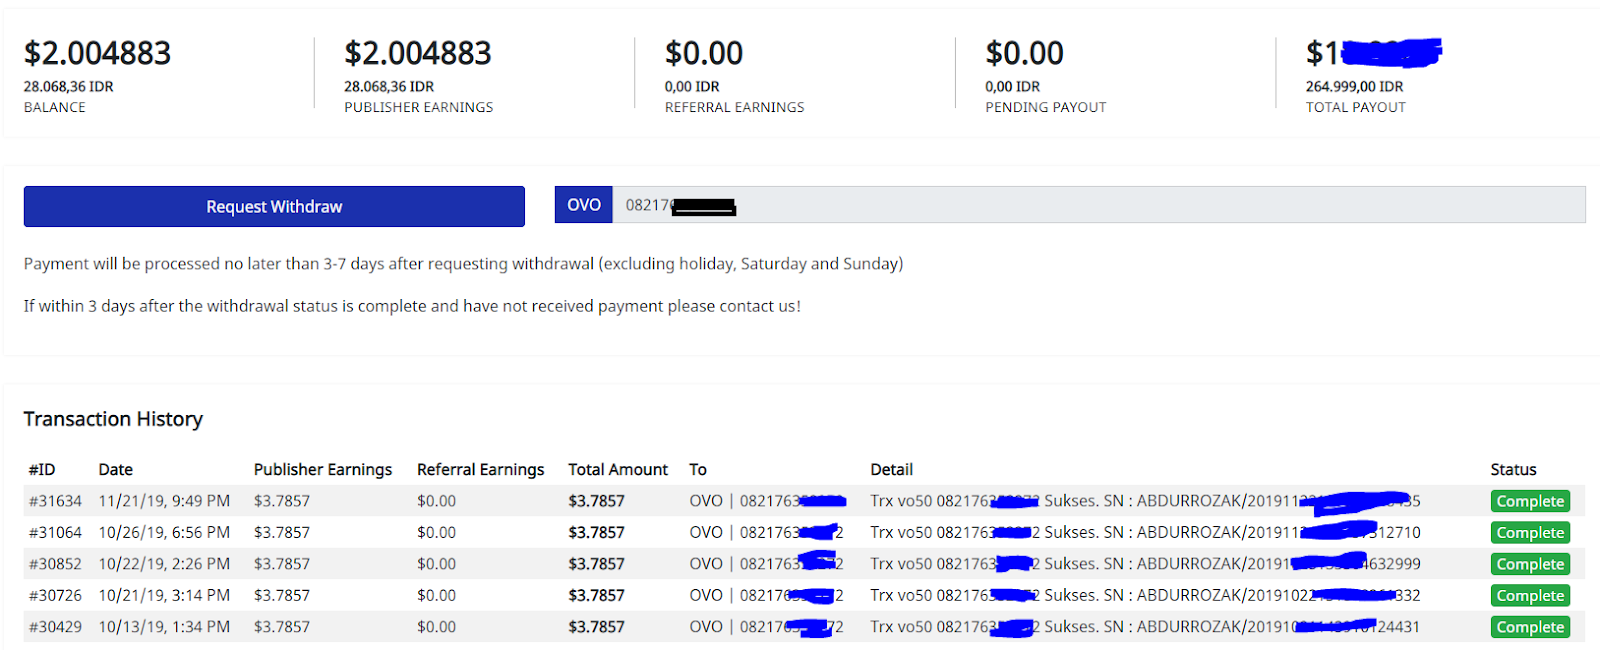Click the Publisher Earnings column header
This screenshot has width=1600, height=650.
[x=323, y=469]
